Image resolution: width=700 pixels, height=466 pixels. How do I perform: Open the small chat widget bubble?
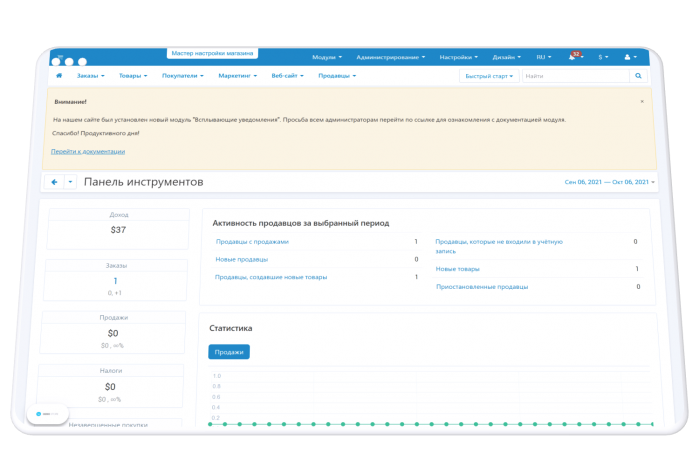pos(47,414)
